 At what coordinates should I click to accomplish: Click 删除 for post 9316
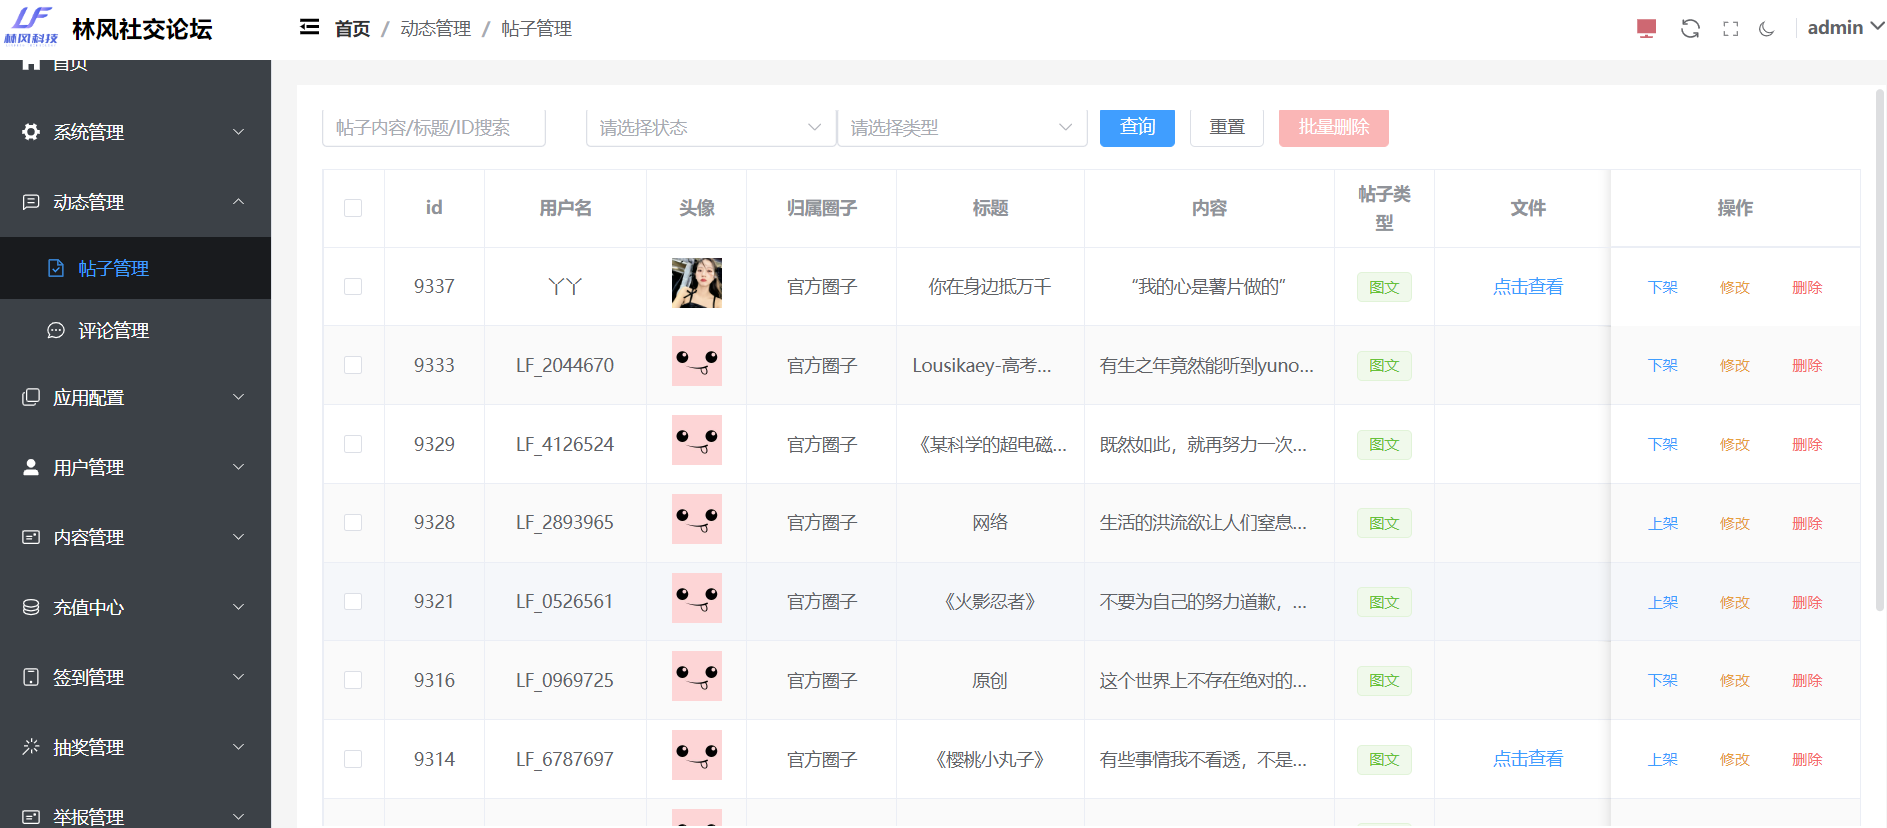coord(1807,680)
